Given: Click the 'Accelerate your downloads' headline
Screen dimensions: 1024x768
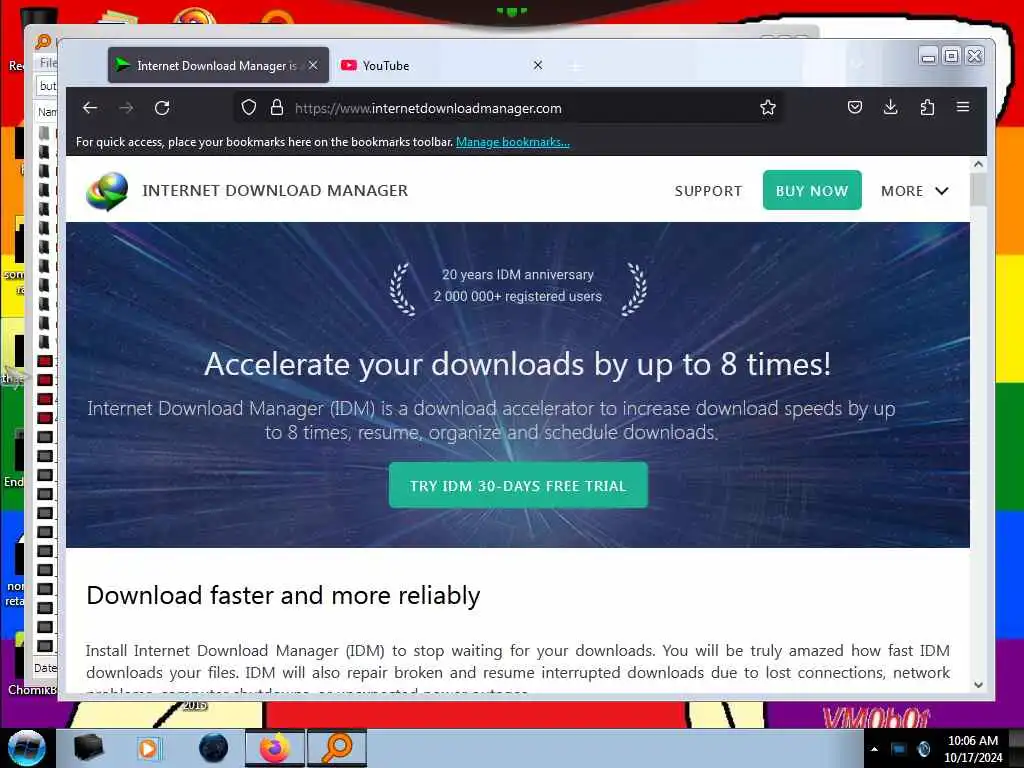Looking at the screenshot, I should [x=518, y=364].
